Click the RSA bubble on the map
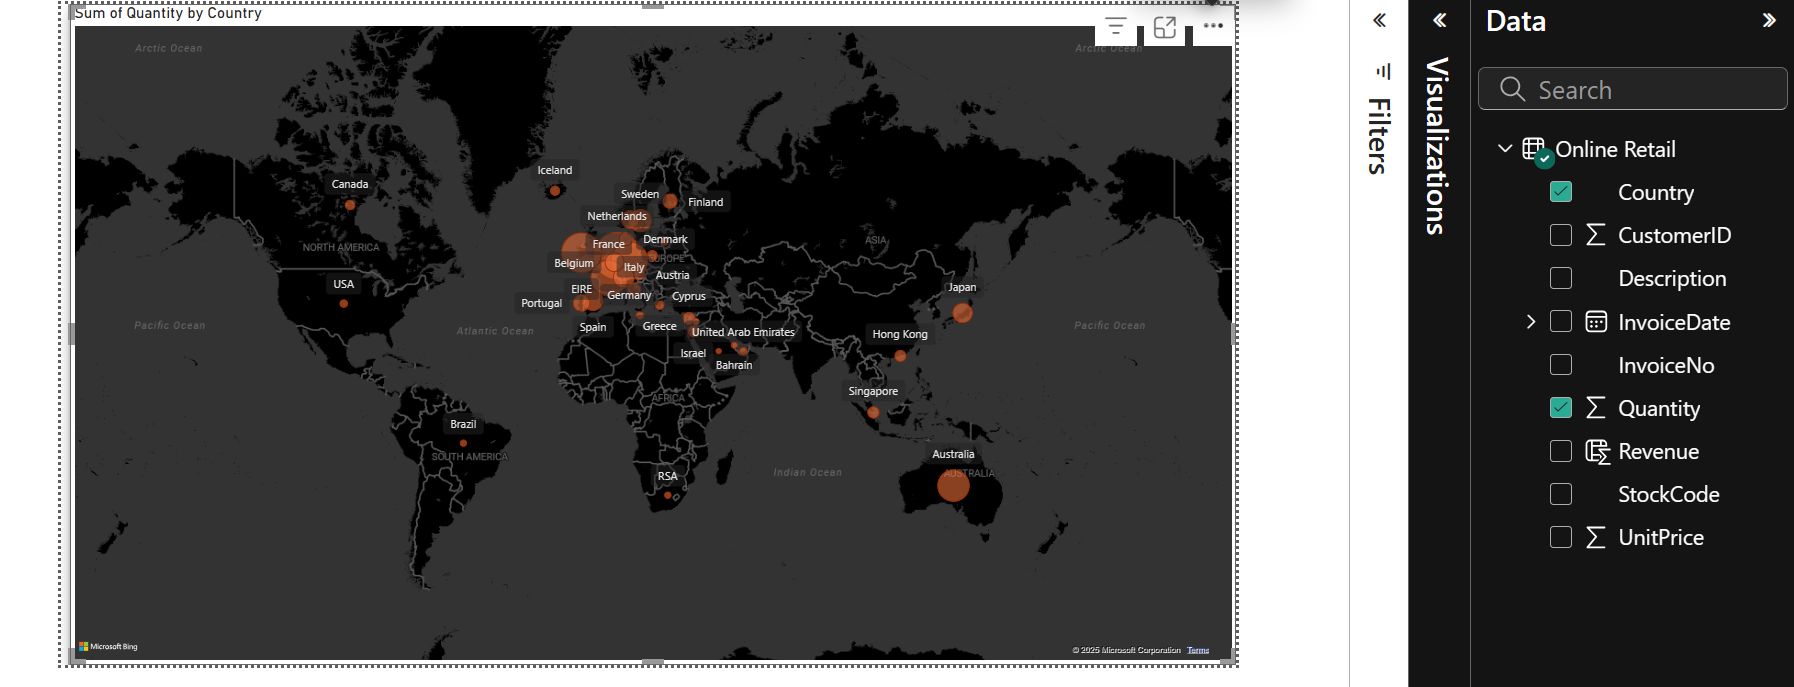The height and width of the screenshot is (687, 1794). pos(668,495)
